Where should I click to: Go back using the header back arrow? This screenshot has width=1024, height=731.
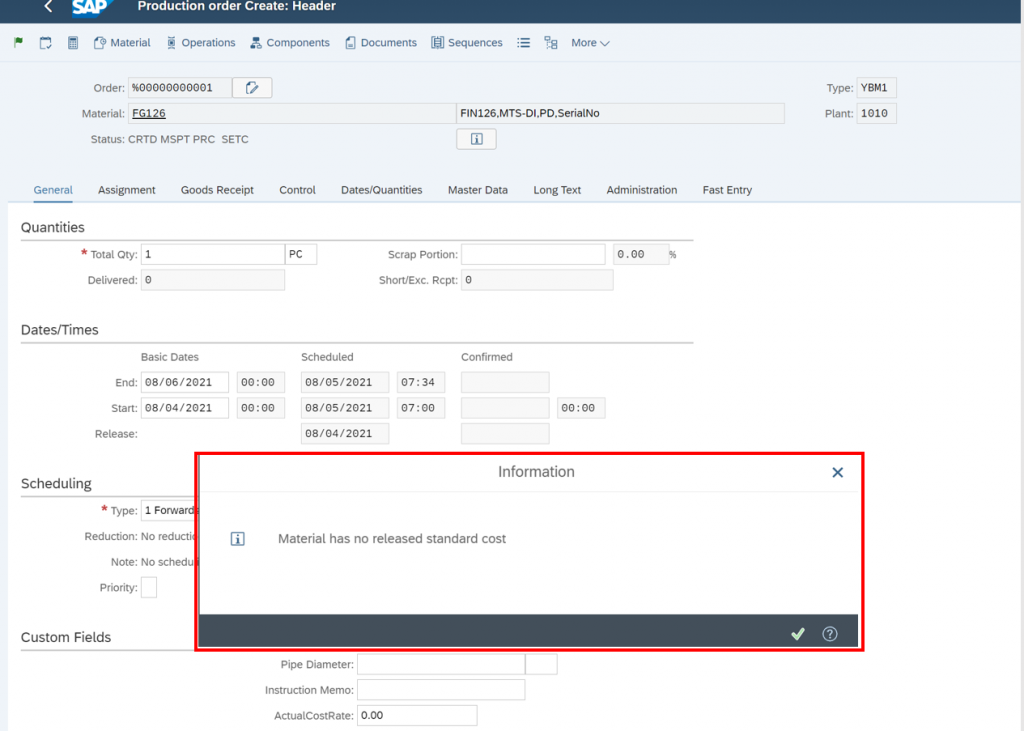click(48, 7)
